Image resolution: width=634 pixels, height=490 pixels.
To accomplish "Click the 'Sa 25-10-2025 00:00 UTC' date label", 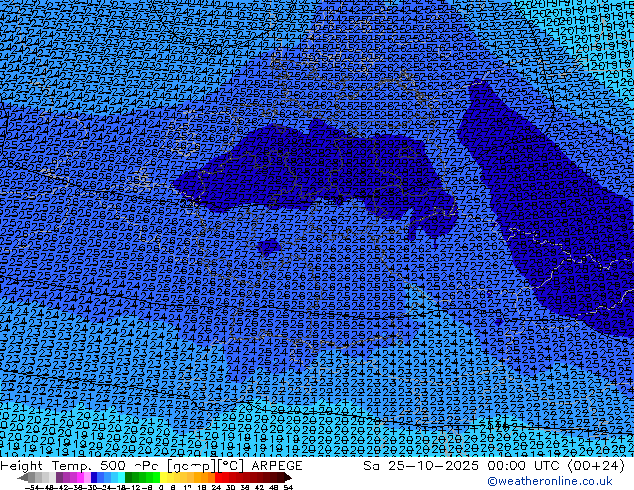I will [x=463, y=466].
